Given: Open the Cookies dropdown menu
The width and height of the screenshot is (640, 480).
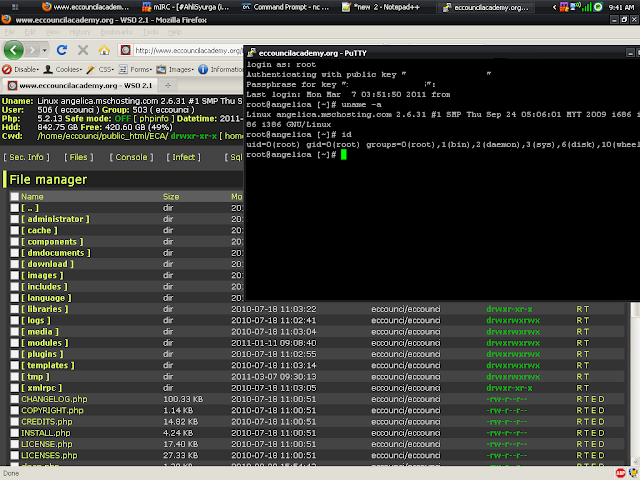Looking at the screenshot, I should point(68,70).
